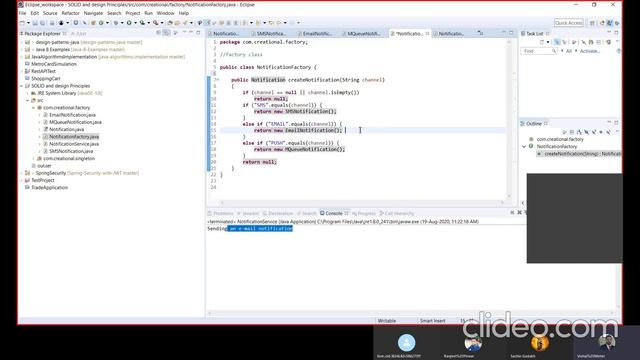Open the Search view tab
Screen dimensions: 640x360
pos(307,213)
